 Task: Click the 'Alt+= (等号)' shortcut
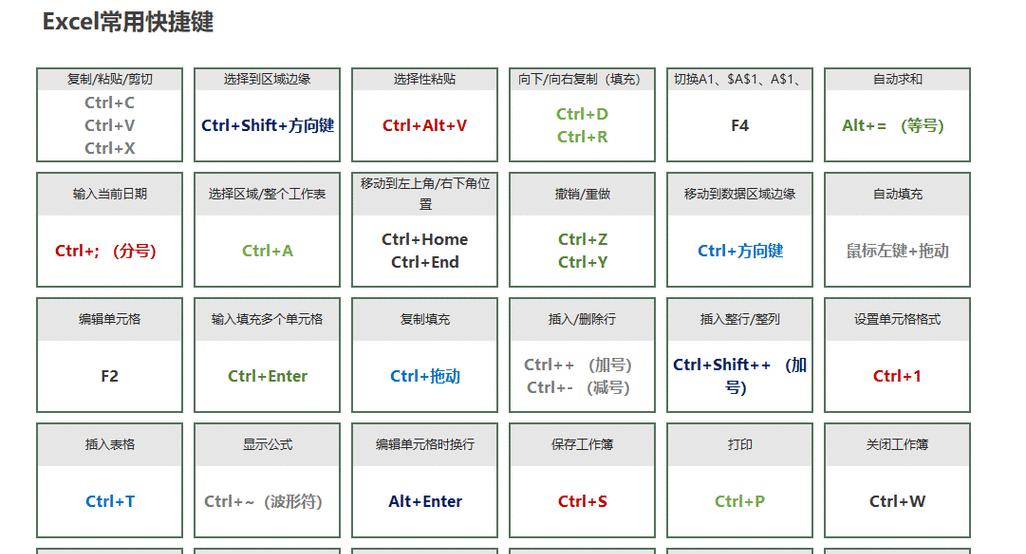(x=893, y=126)
